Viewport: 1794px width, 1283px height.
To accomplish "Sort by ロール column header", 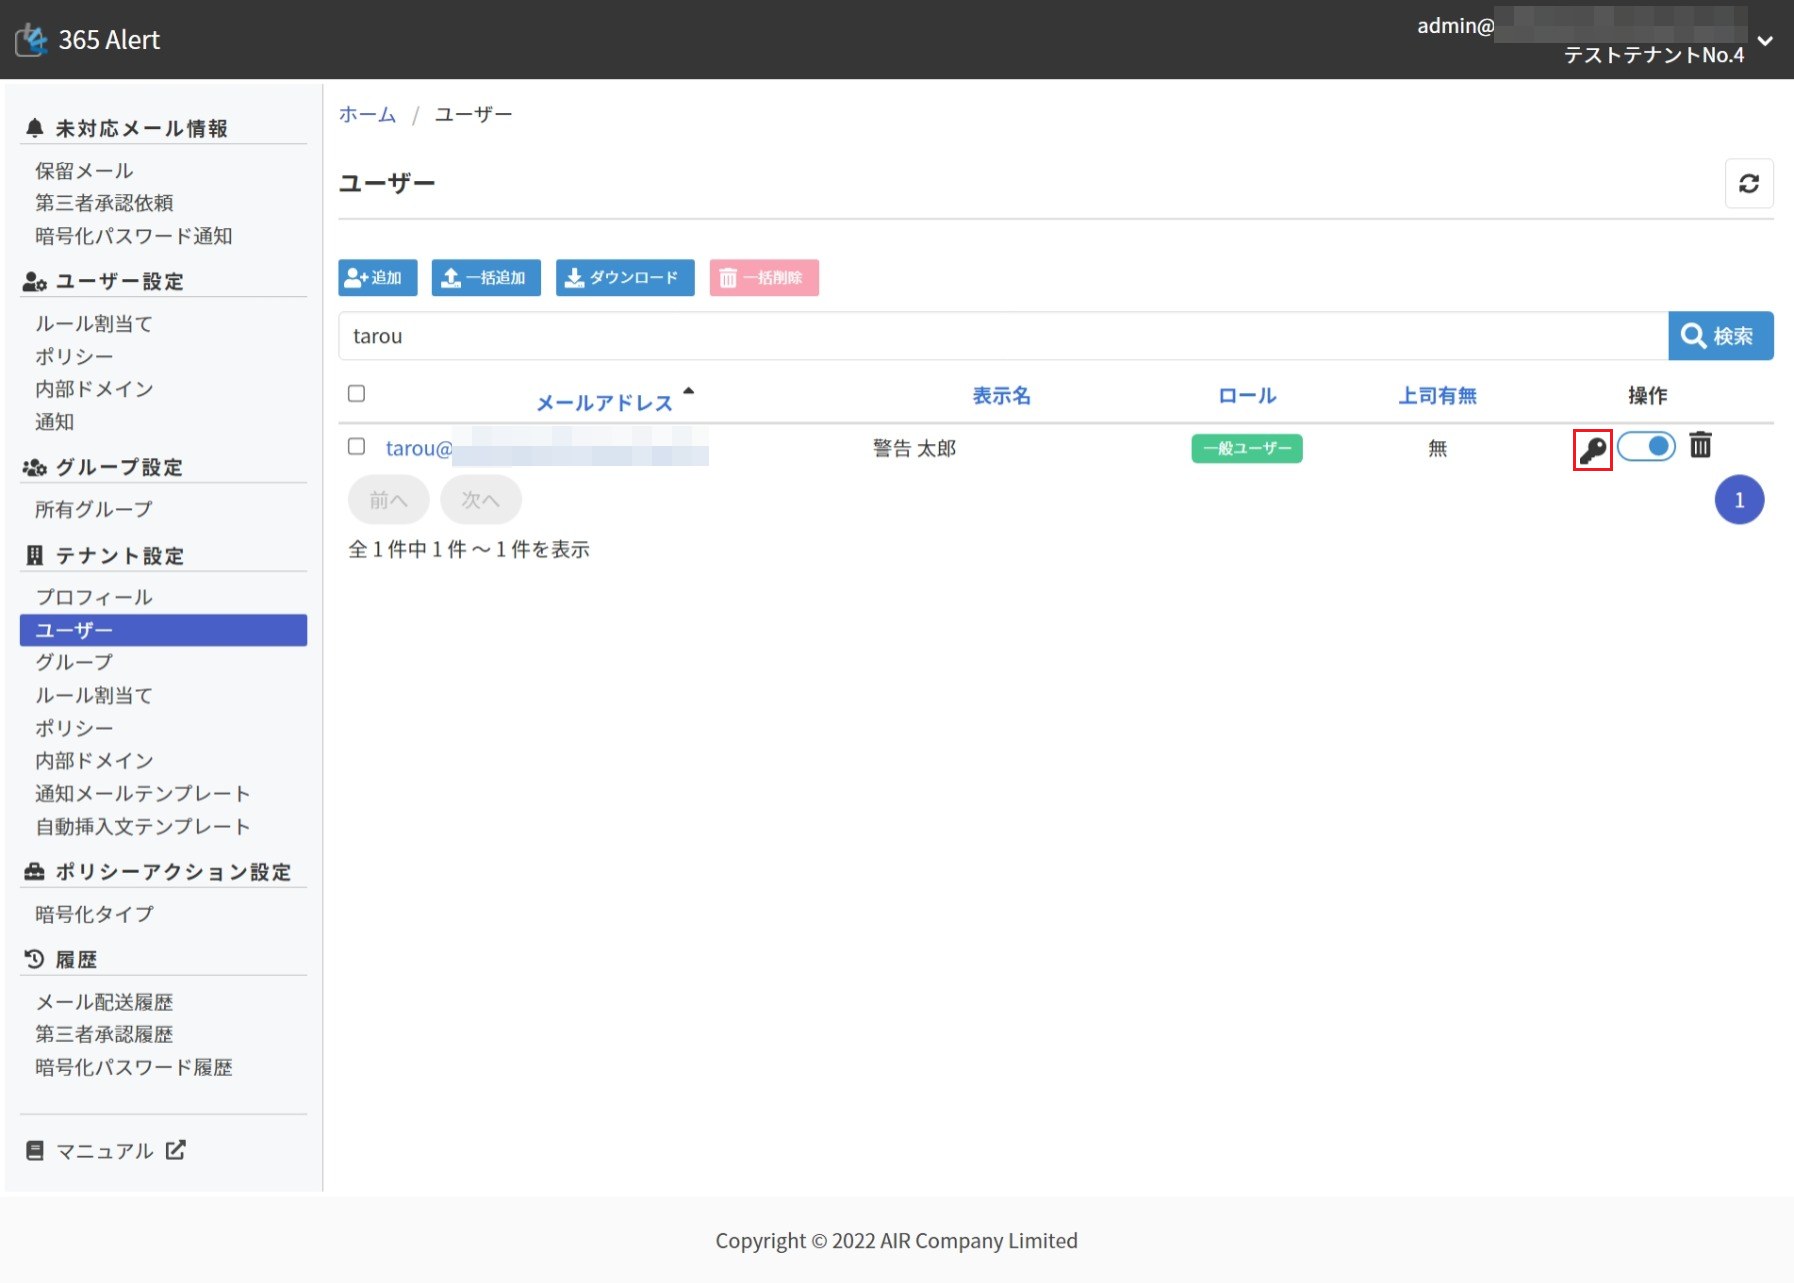I will (x=1246, y=396).
